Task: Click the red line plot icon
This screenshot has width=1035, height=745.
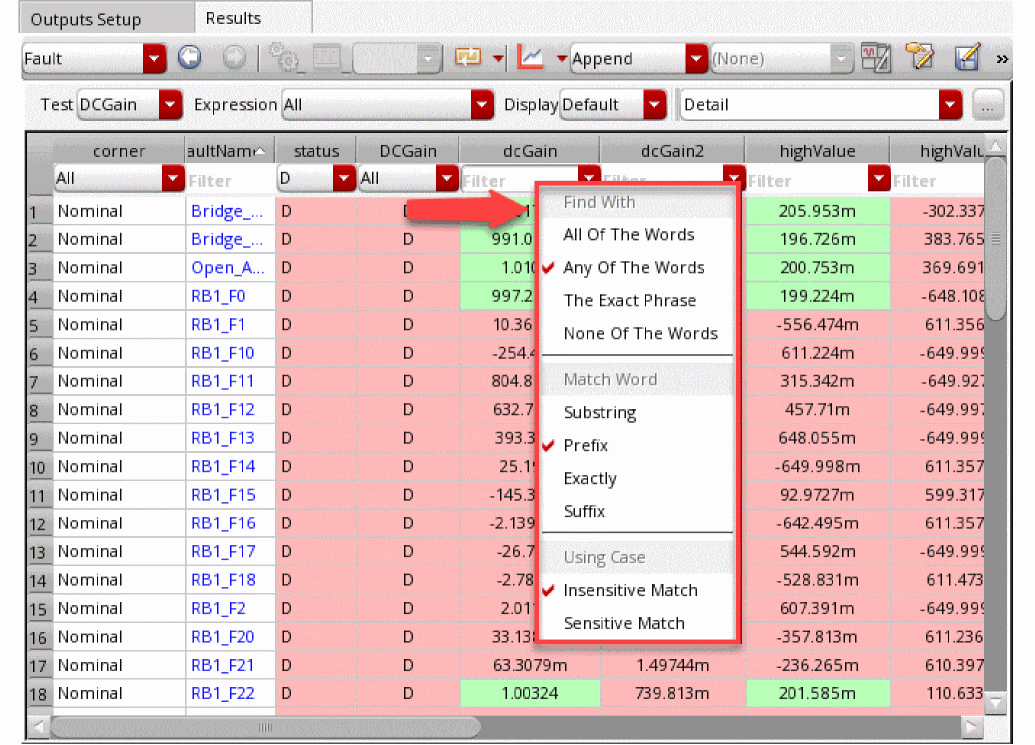Action: coord(531,59)
